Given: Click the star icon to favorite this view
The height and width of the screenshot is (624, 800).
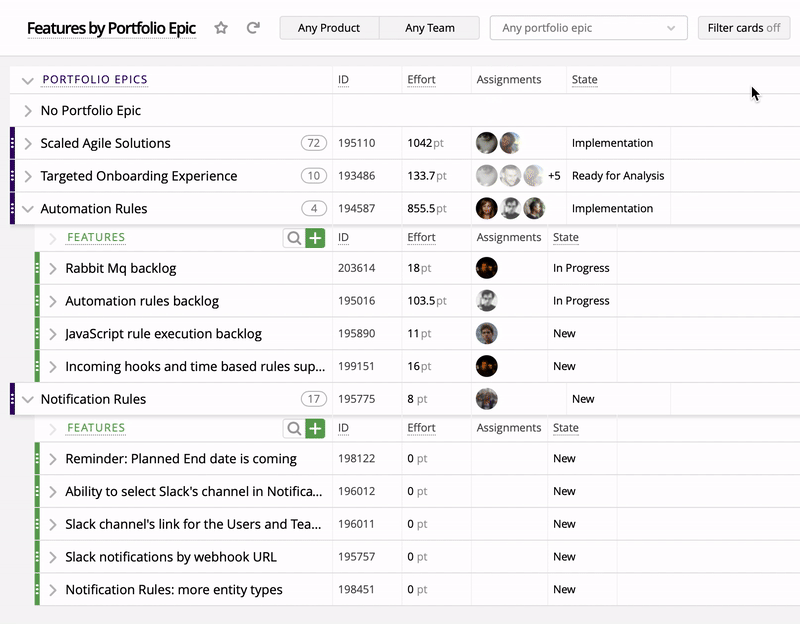Looking at the screenshot, I should point(221,29).
